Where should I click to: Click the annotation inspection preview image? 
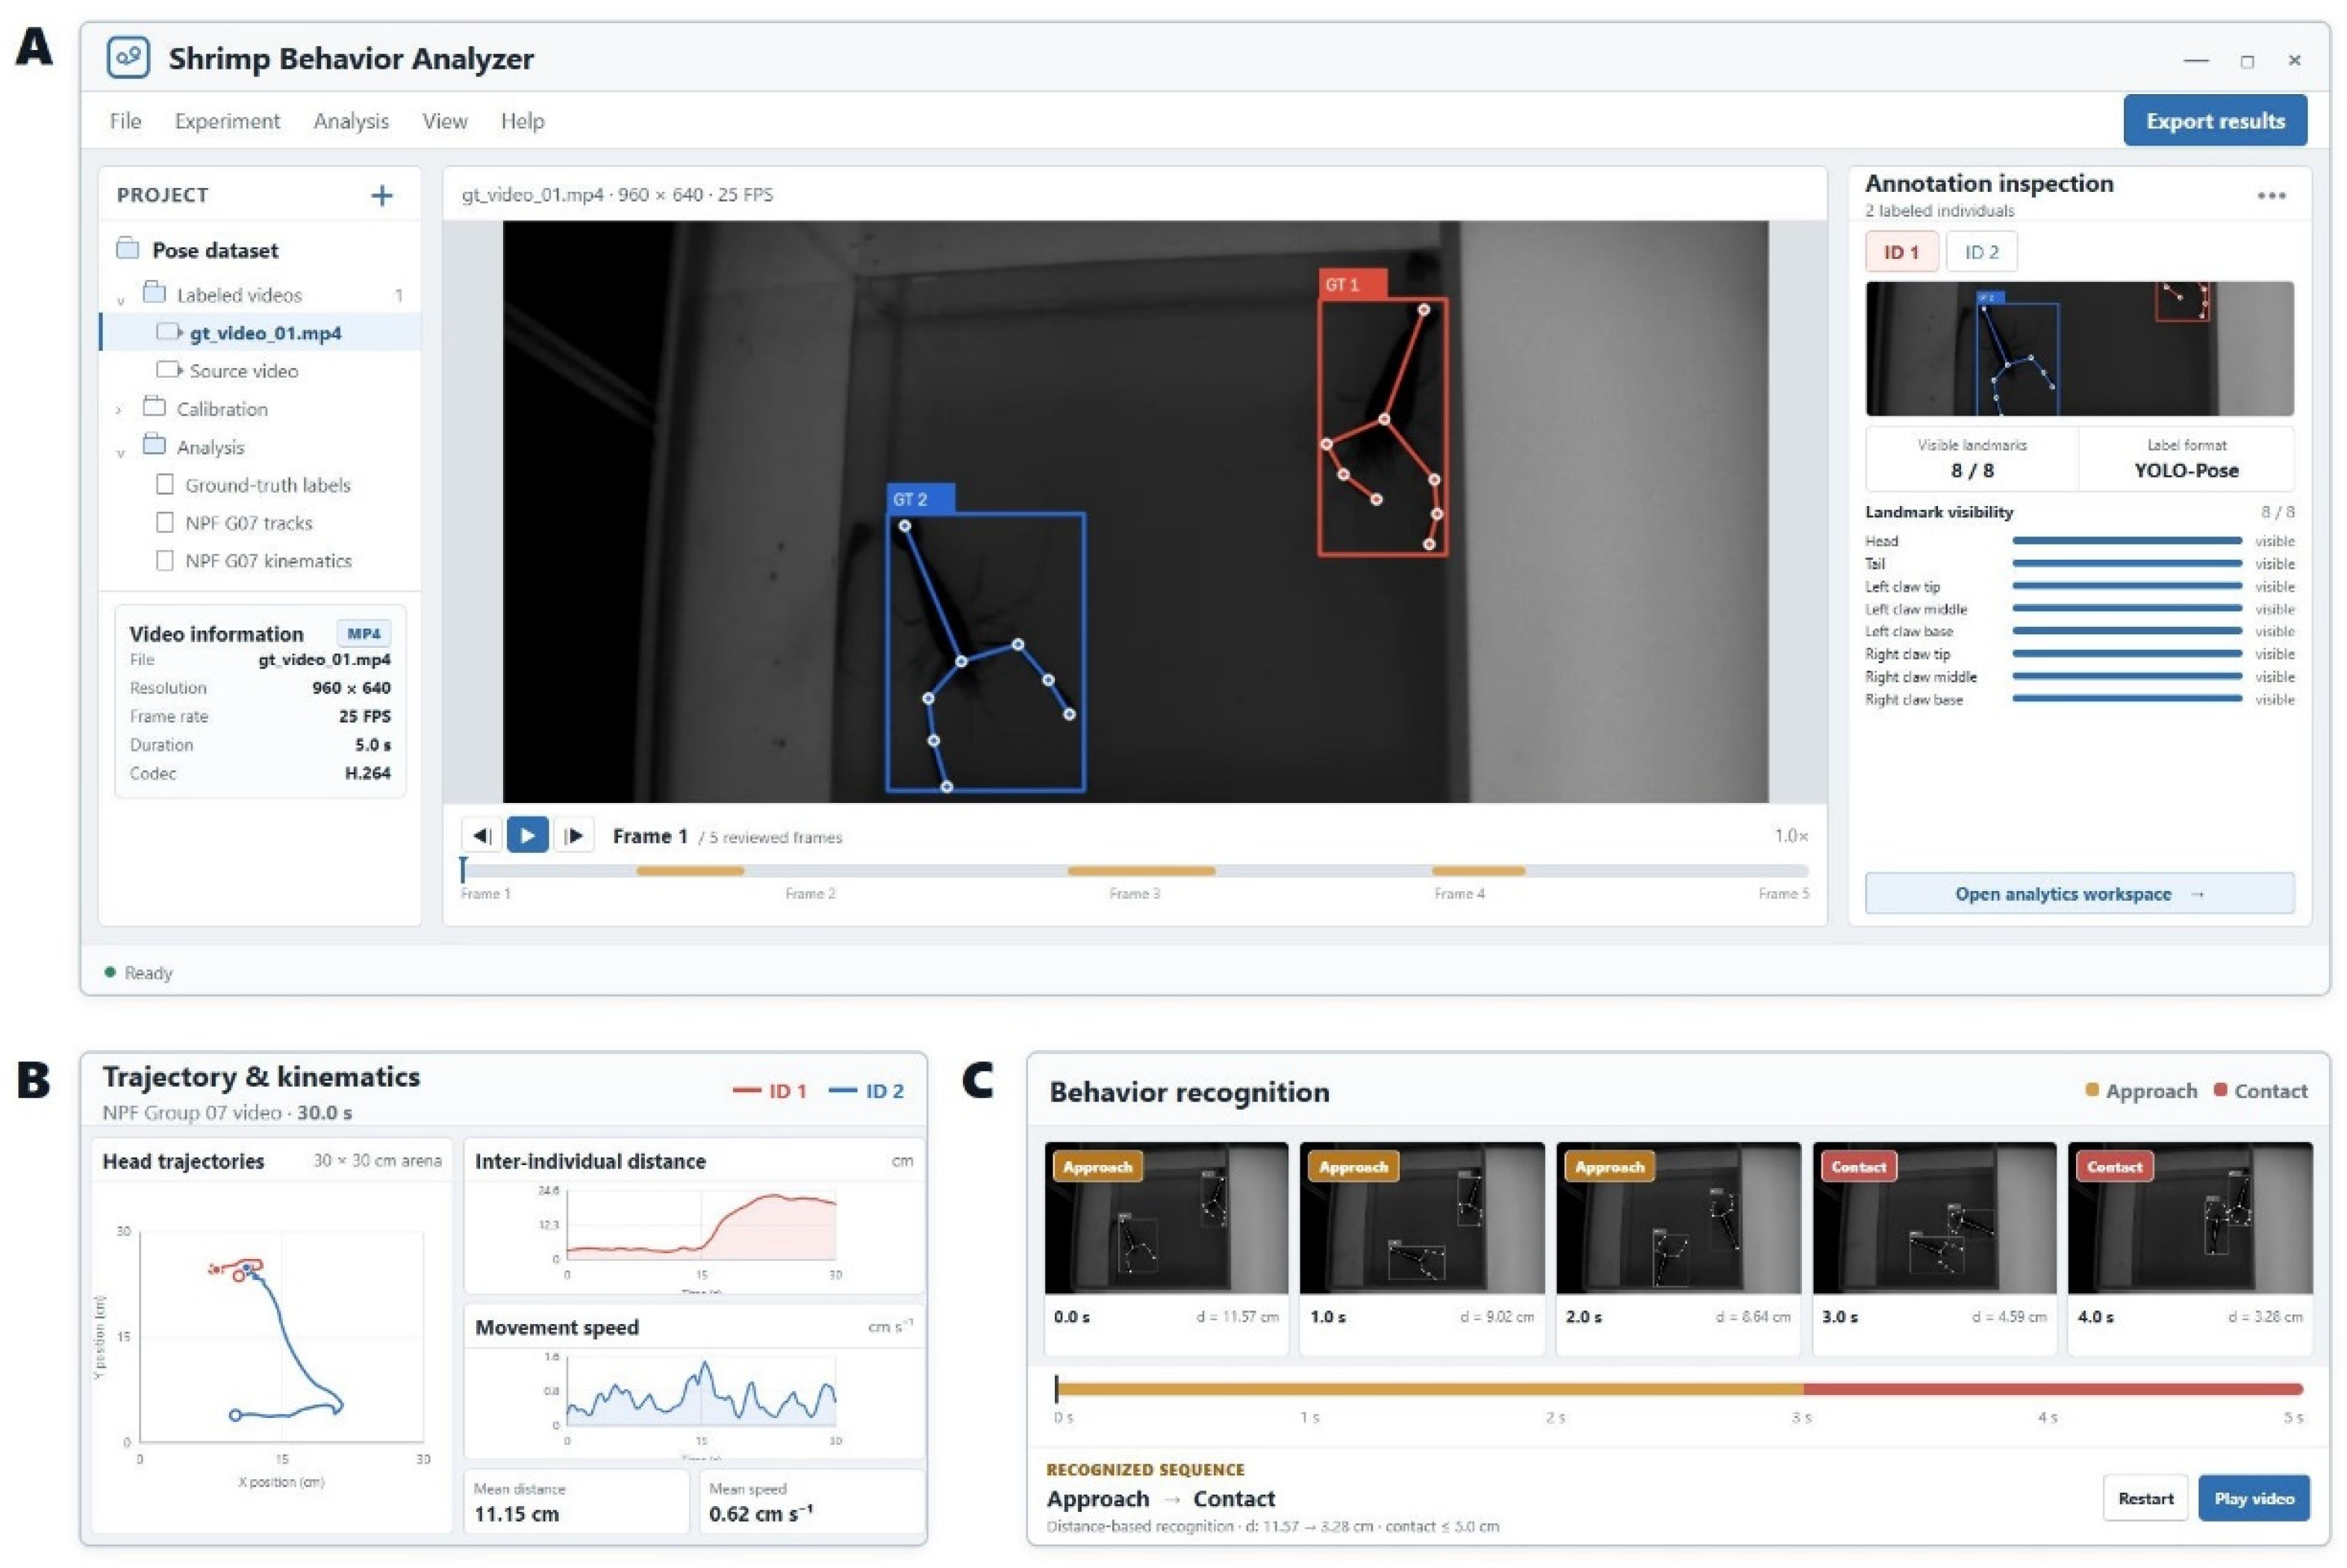(2079, 349)
